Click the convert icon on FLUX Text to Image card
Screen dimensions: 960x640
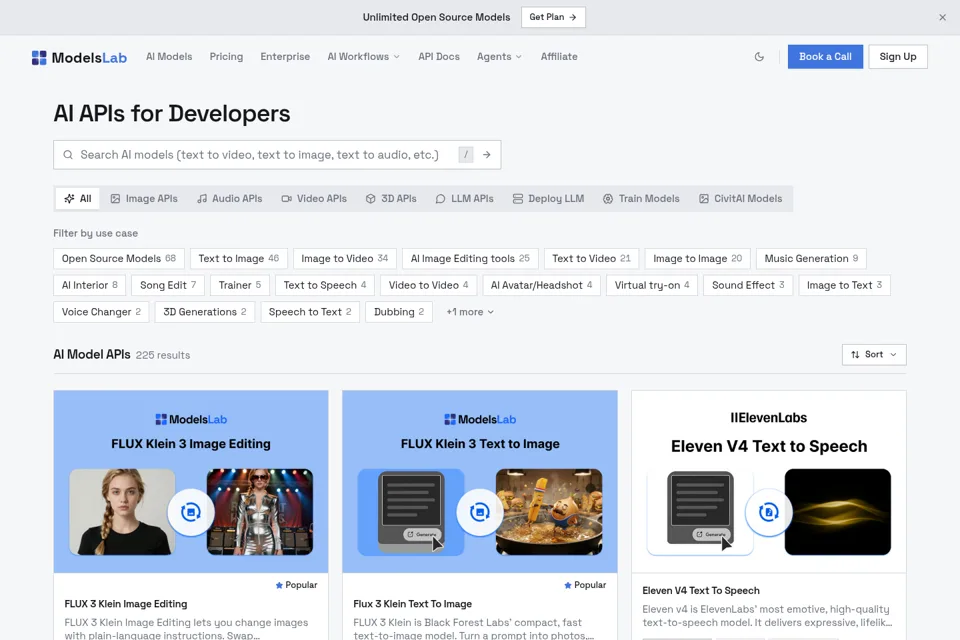coord(480,512)
